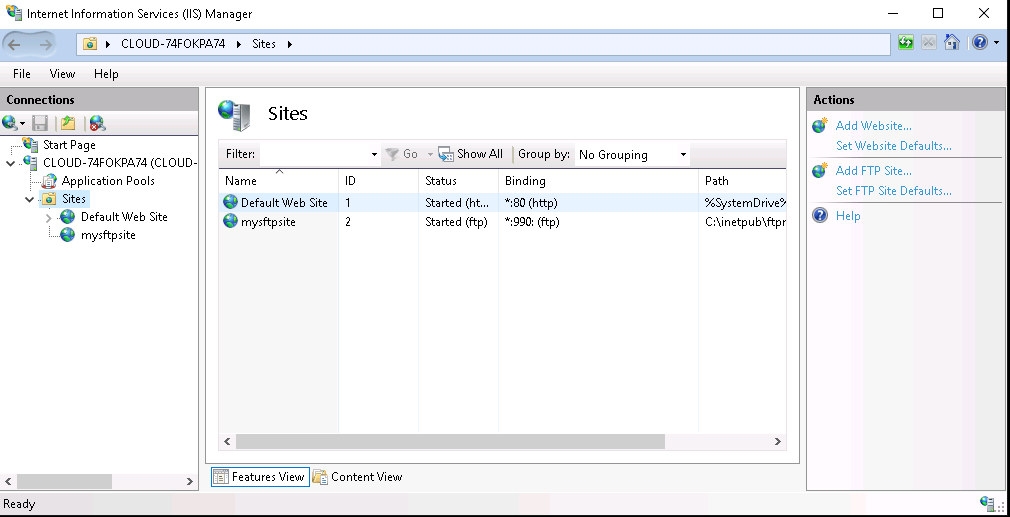Select mysftpsite in Connections tree

[108, 235]
